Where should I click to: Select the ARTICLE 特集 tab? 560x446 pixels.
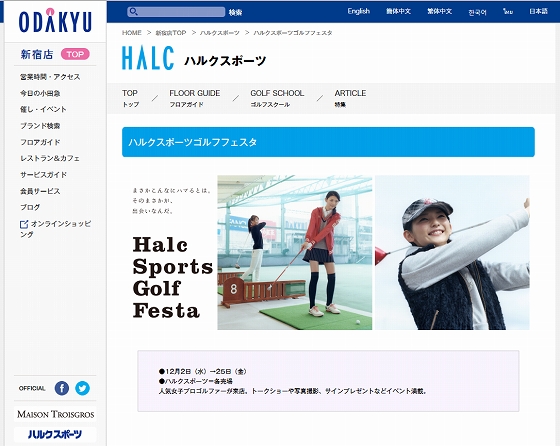(350, 98)
